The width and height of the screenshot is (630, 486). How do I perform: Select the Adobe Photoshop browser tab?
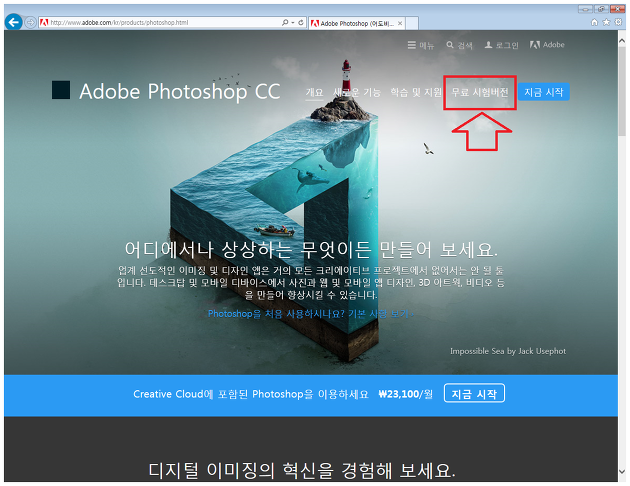(x=357, y=23)
